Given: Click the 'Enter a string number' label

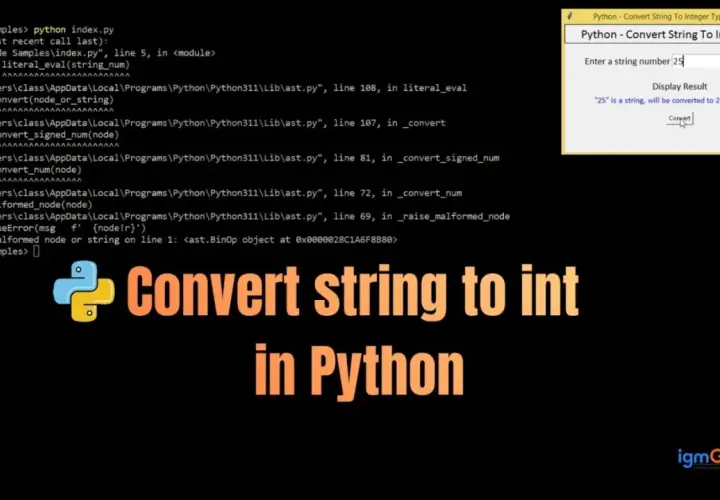Looking at the screenshot, I should (627, 61).
